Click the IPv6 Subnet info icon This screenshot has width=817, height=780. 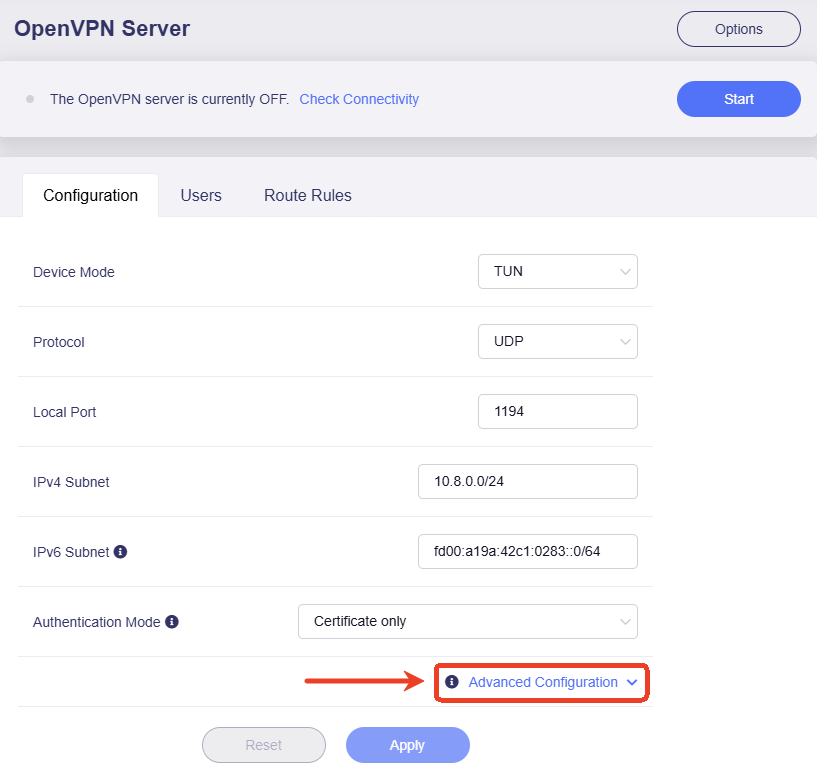tap(120, 552)
